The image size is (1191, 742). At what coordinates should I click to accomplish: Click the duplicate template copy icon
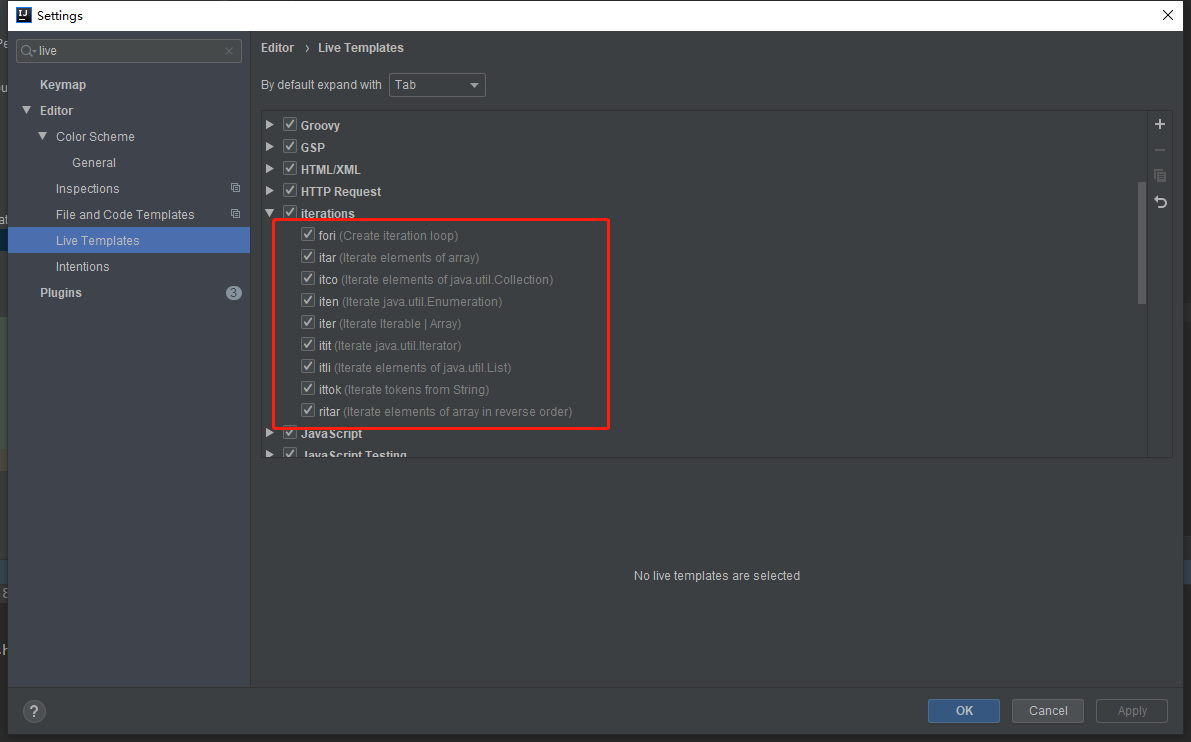[1160, 176]
